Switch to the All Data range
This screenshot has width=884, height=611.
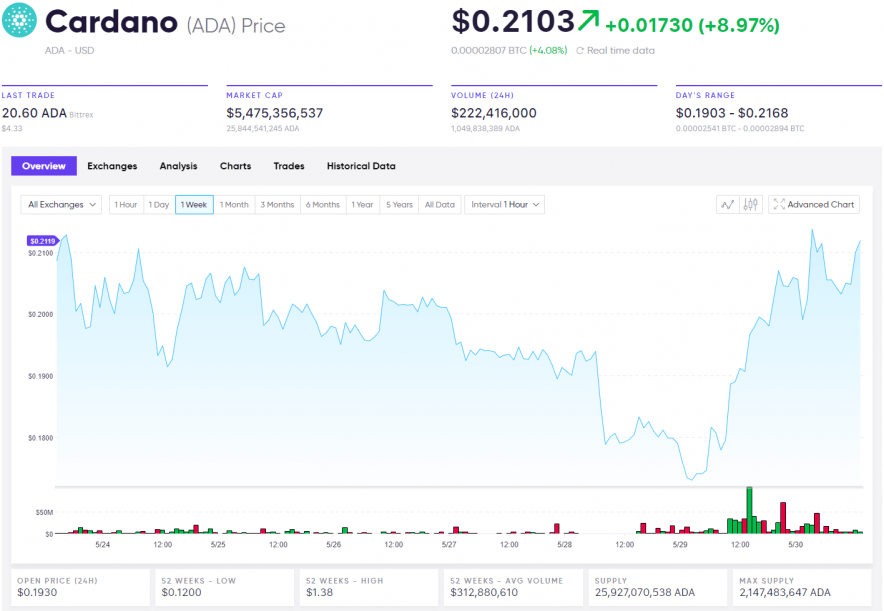pos(439,204)
